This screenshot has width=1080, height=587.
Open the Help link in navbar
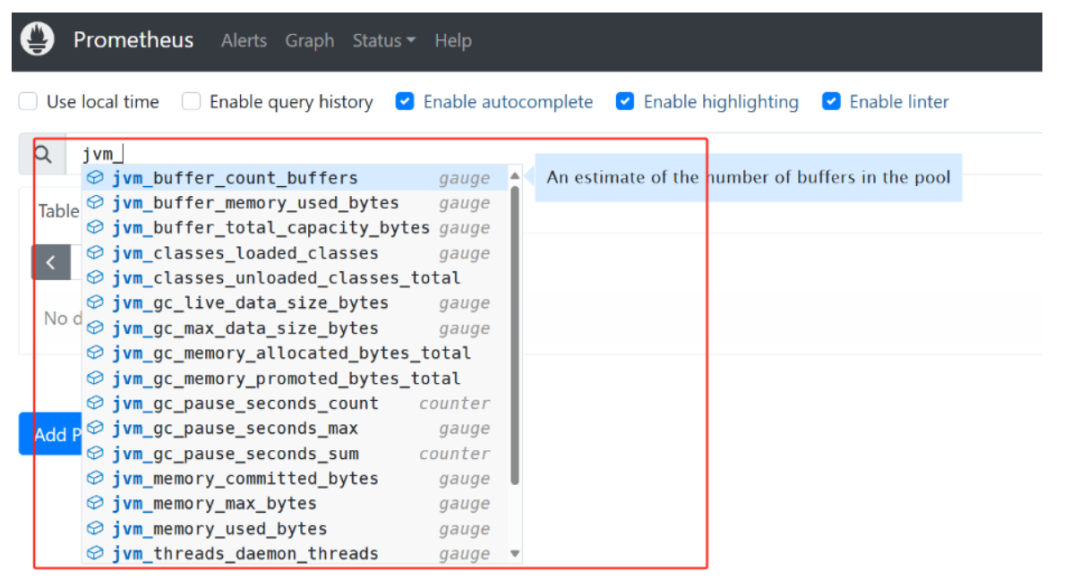click(x=453, y=41)
